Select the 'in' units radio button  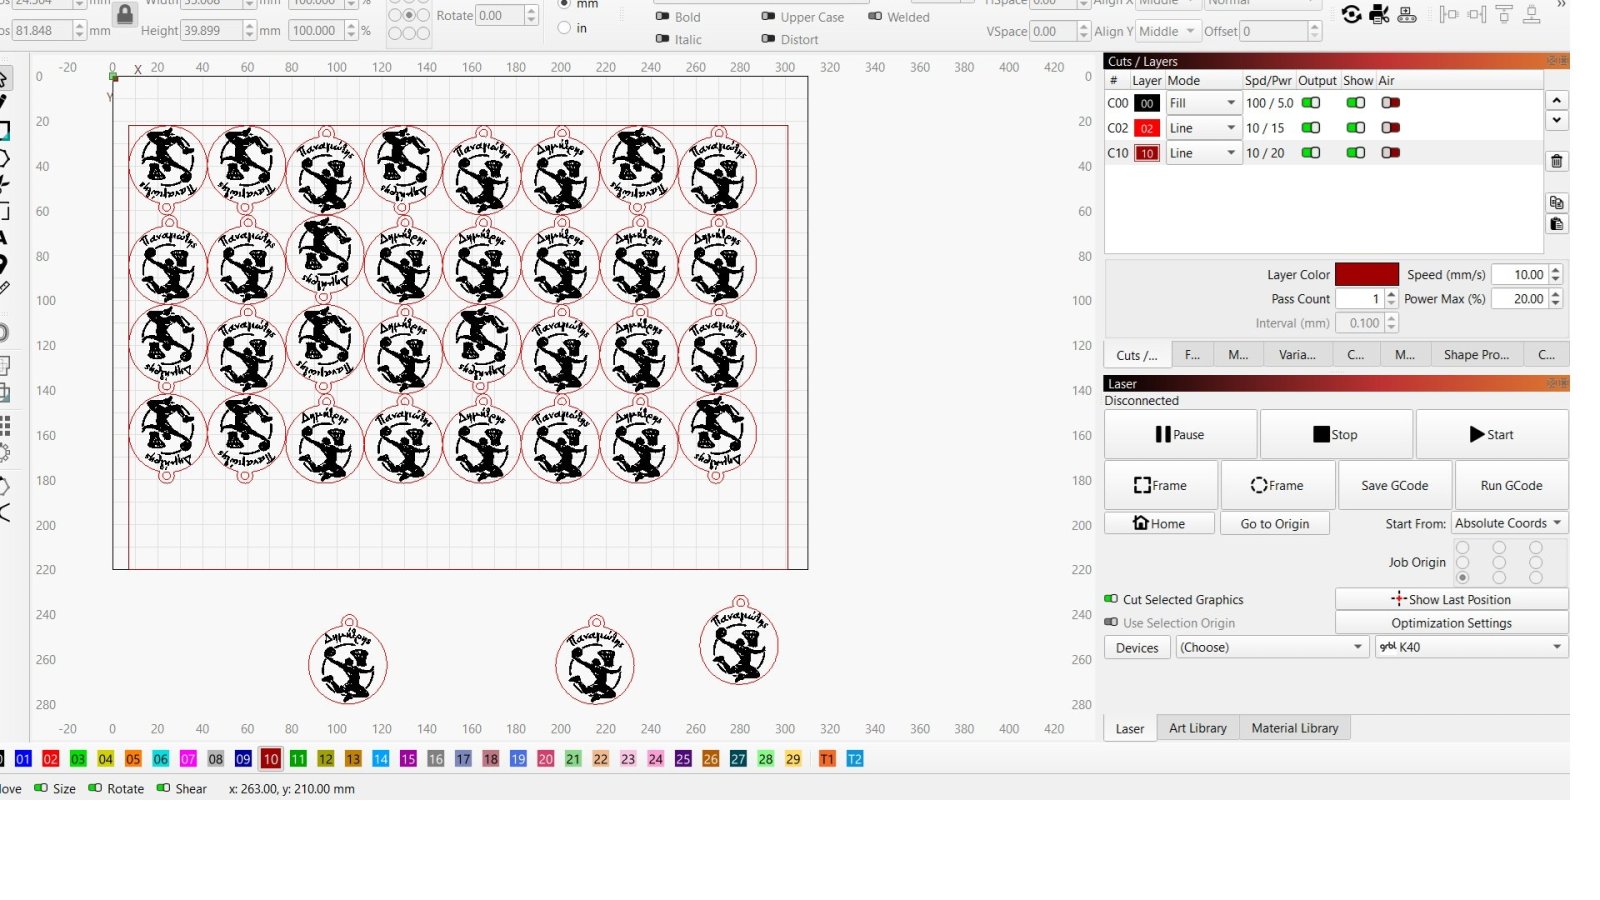[x=564, y=28]
